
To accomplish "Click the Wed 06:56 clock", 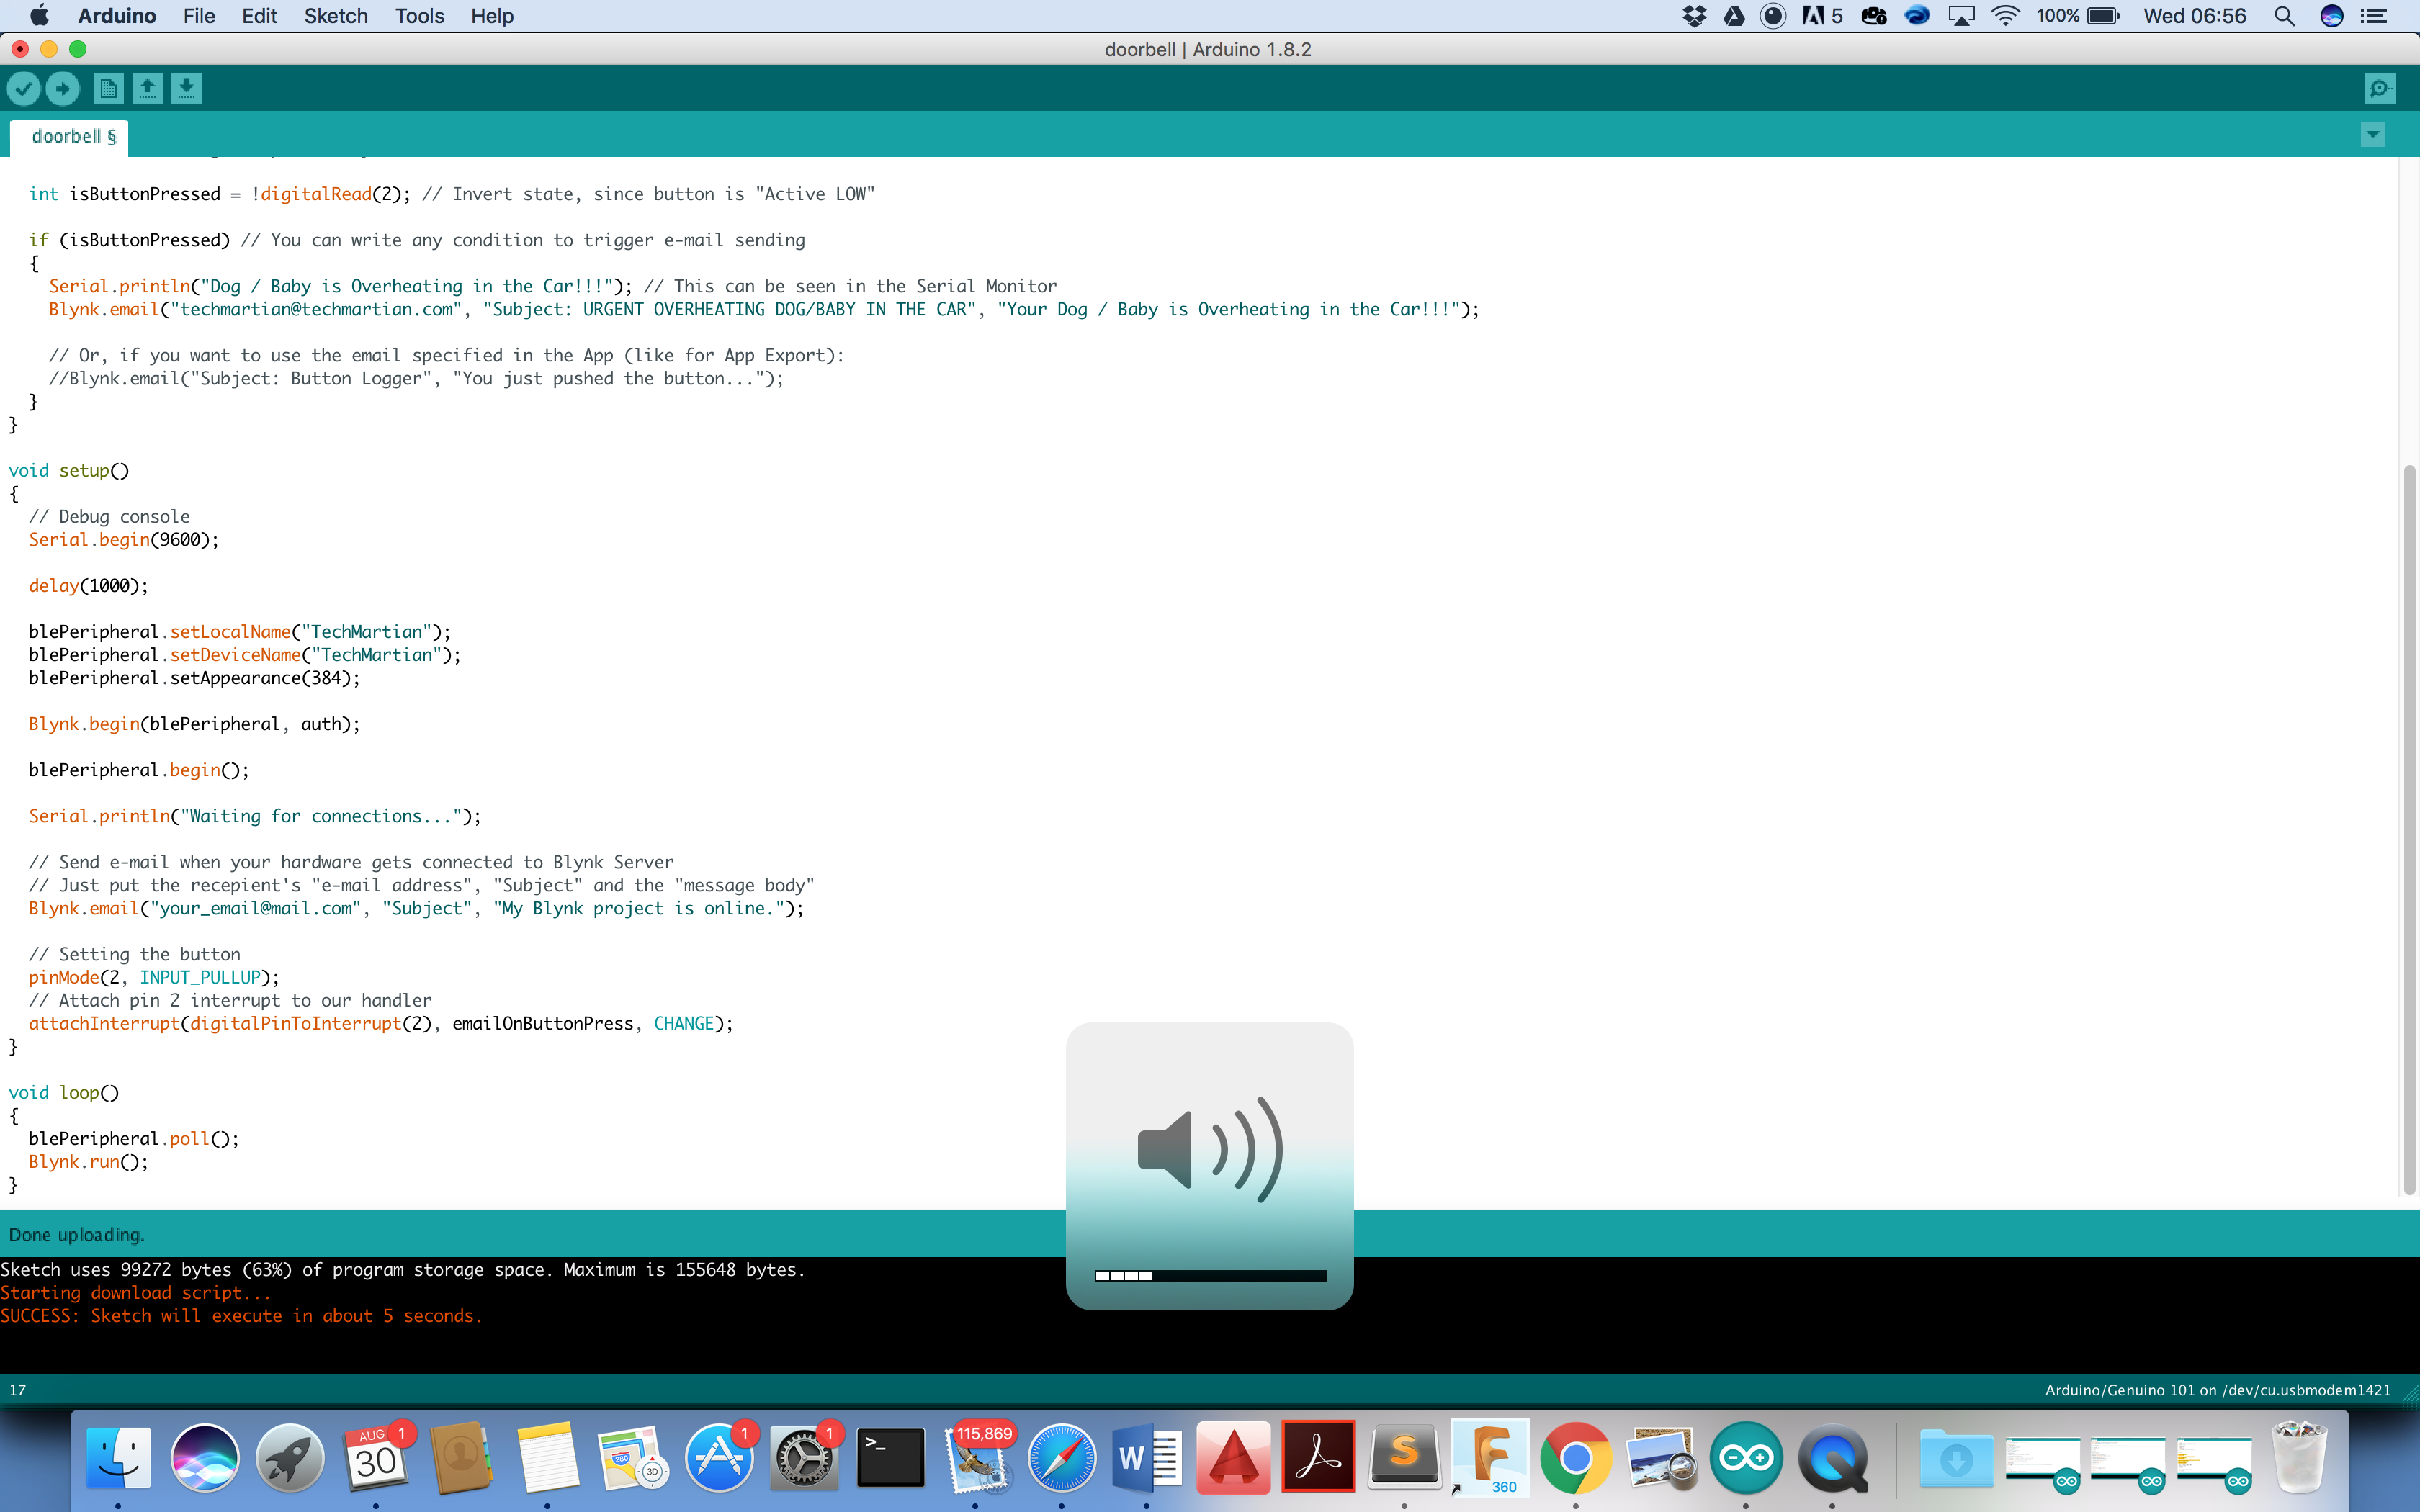I will (2194, 16).
